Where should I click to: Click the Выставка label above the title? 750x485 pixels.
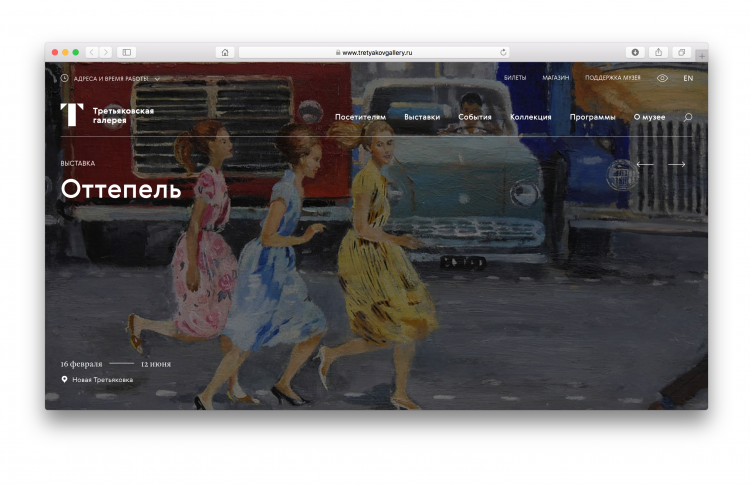pyautogui.click(x=77, y=163)
